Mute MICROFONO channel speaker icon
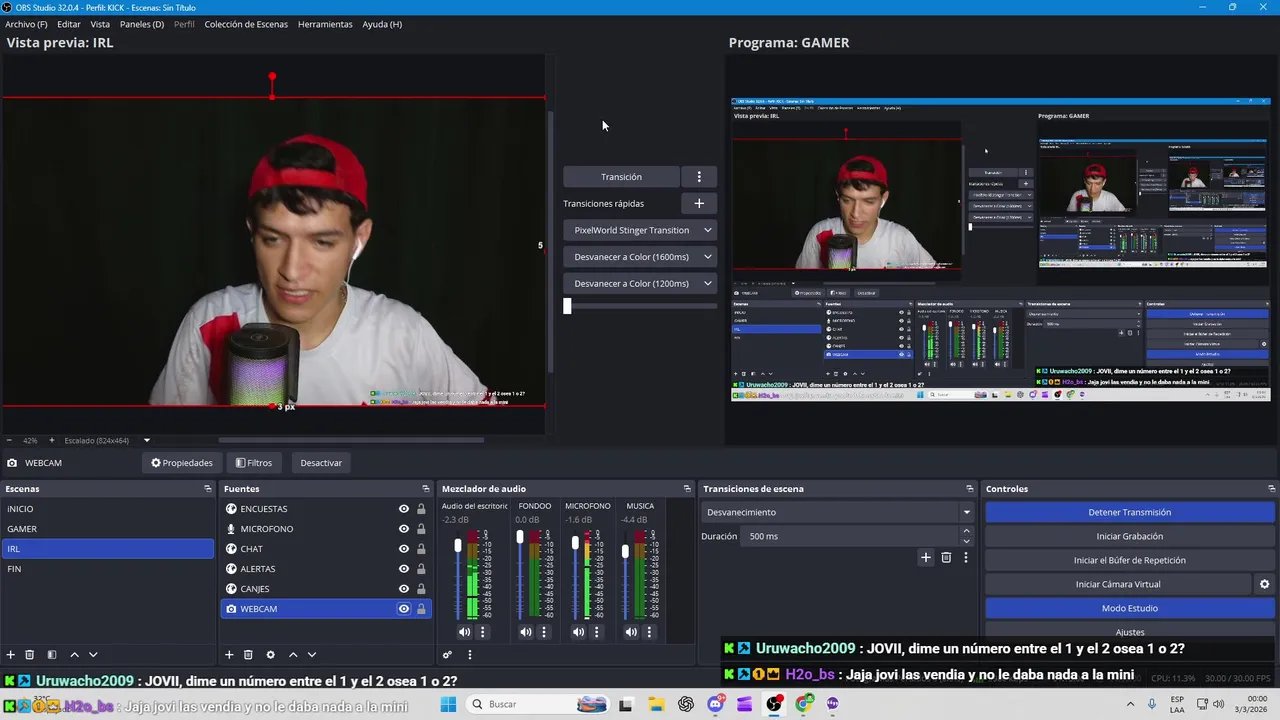Image resolution: width=1280 pixels, height=720 pixels. [578, 632]
